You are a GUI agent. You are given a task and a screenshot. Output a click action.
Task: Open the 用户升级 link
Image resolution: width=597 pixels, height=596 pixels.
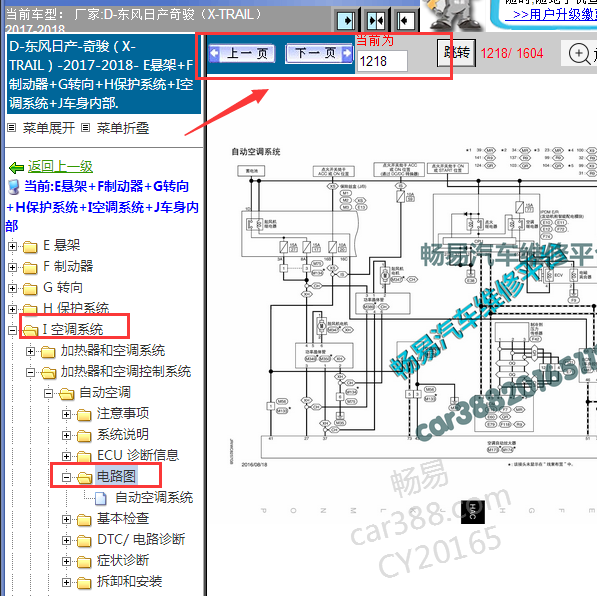pos(551,14)
